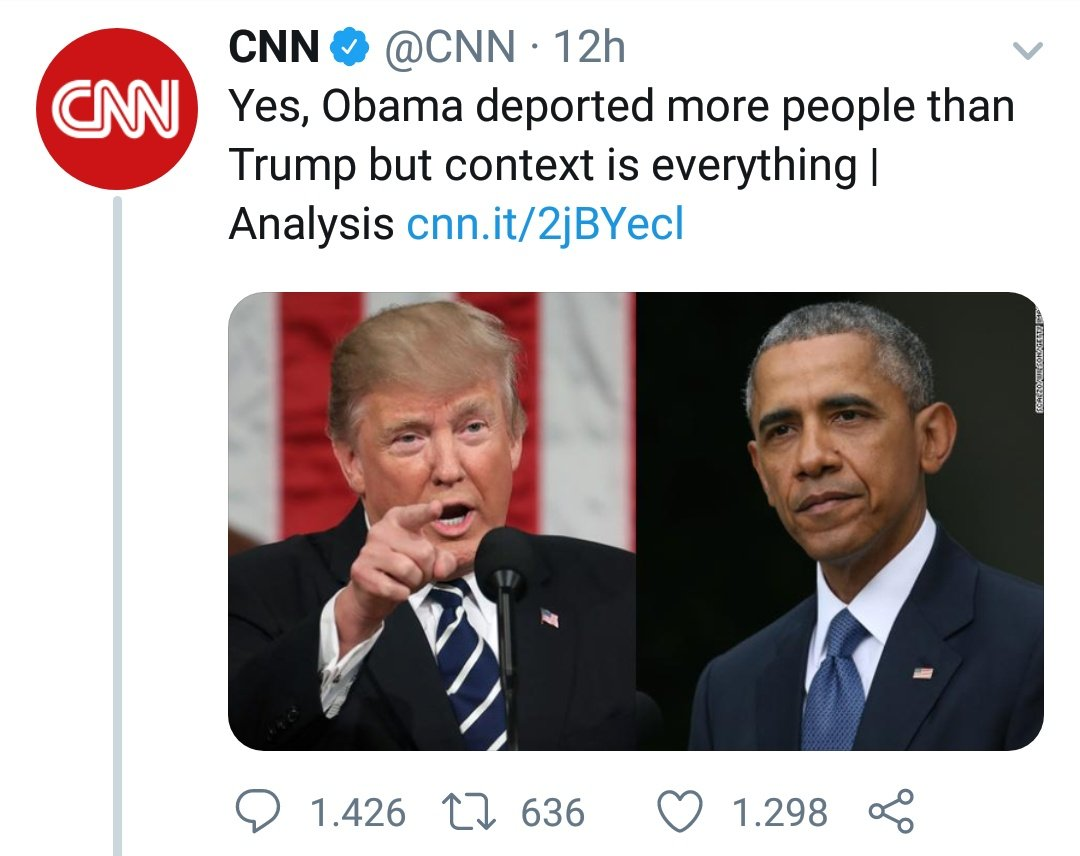This screenshot has height=856, width=1080.
Task: Click the blue verified badge
Action: [x=351, y=48]
